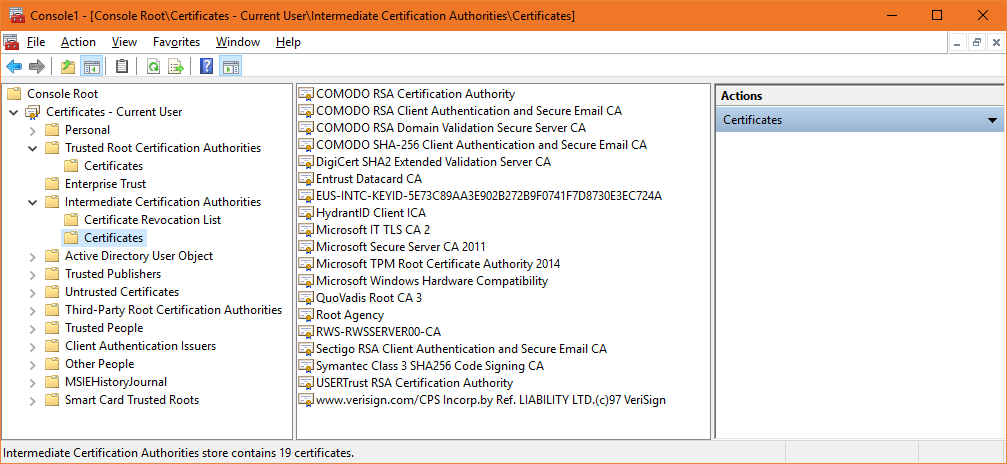Click the Certificates - Current User snap-in icon
Image resolution: width=1007 pixels, height=464 pixels.
pos(33,112)
